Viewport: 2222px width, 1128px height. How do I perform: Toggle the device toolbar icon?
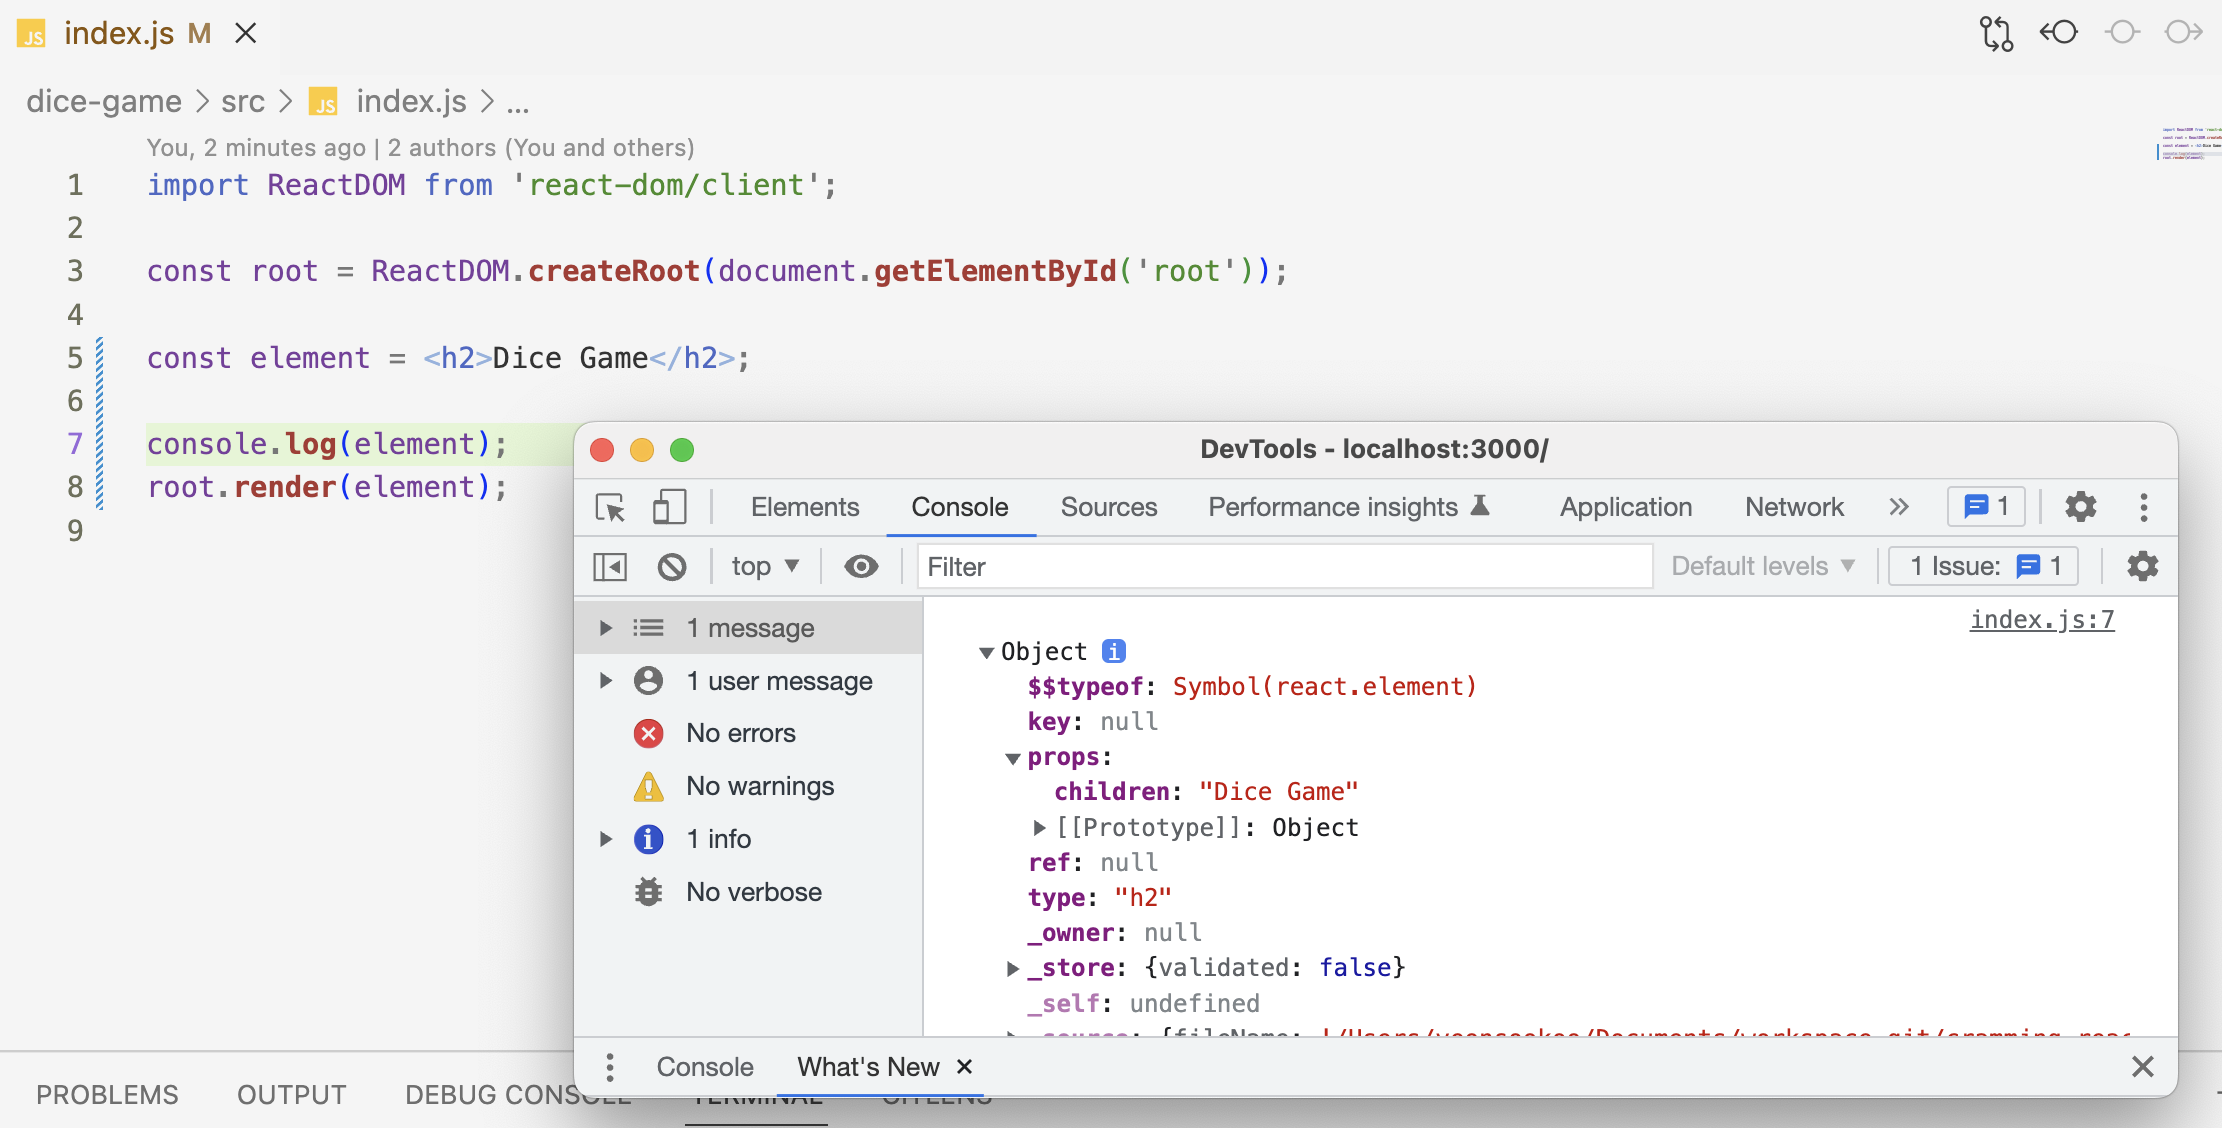669,507
